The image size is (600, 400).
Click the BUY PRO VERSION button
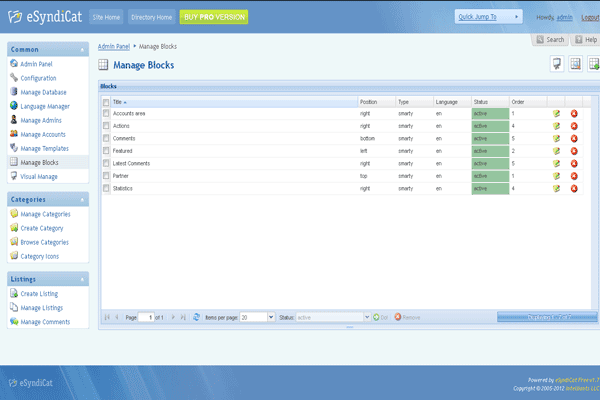pyautogui.click(x=215, y=17)
